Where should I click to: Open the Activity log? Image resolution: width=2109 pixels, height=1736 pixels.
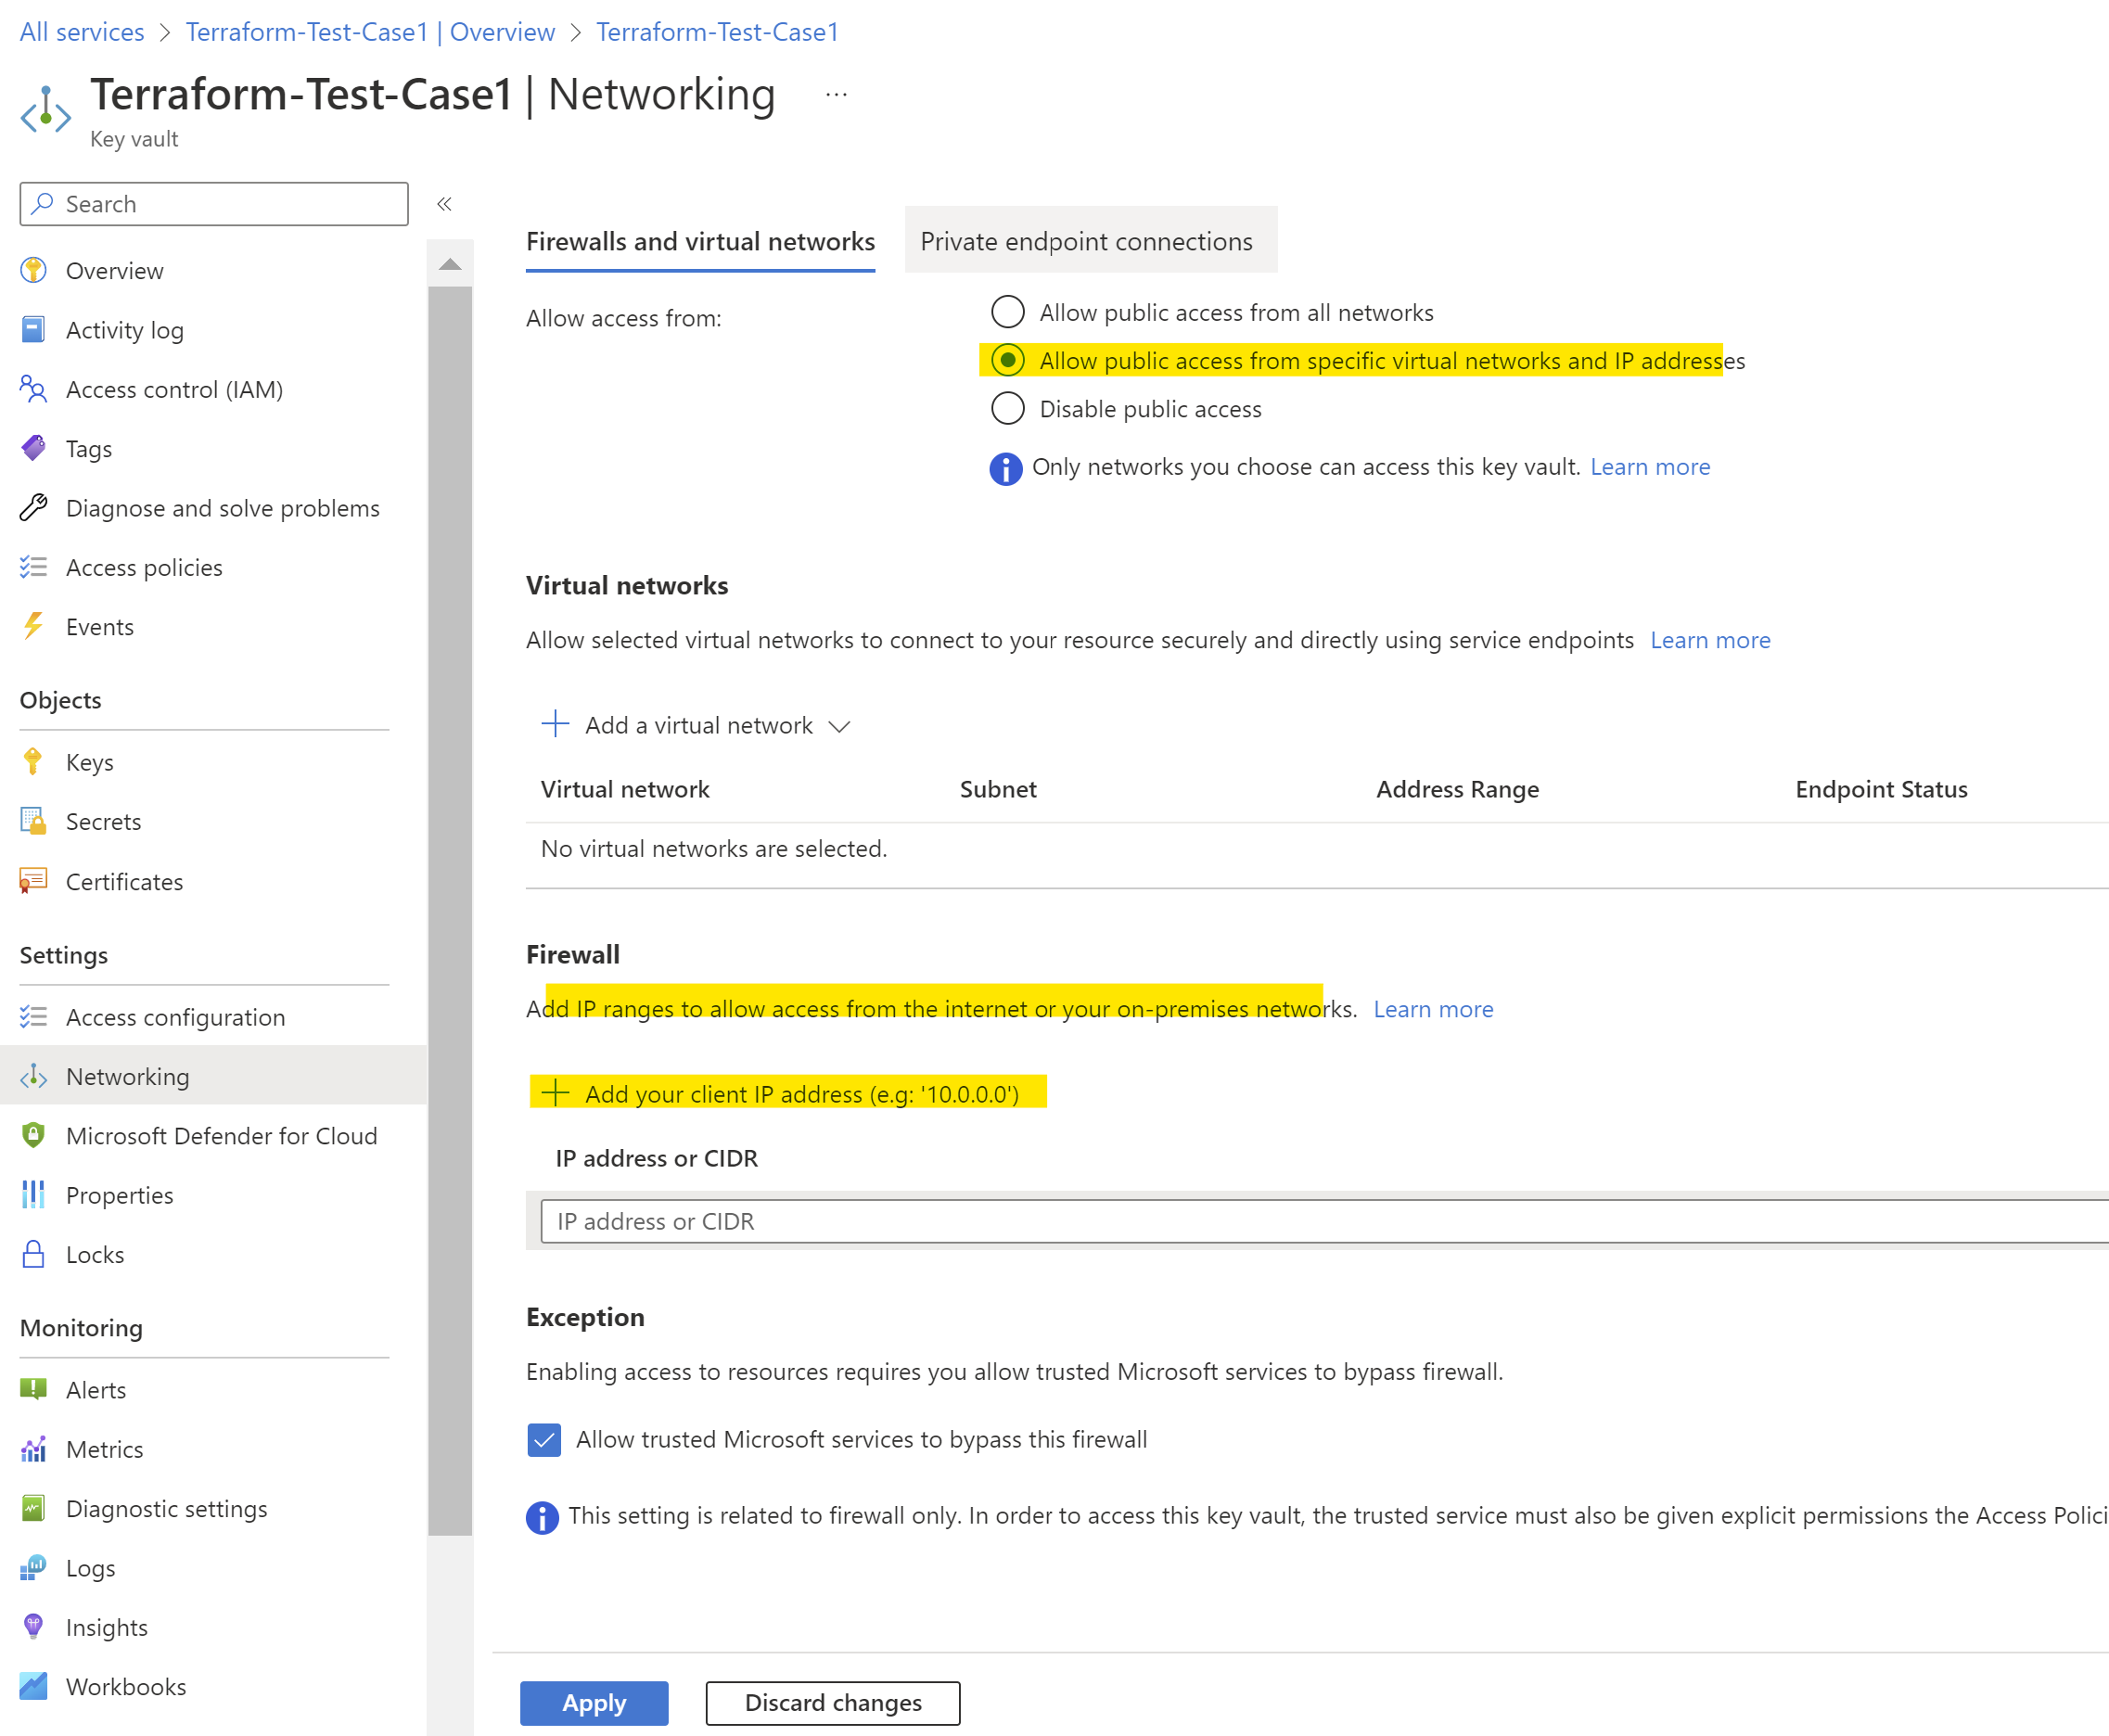[125, 330]
